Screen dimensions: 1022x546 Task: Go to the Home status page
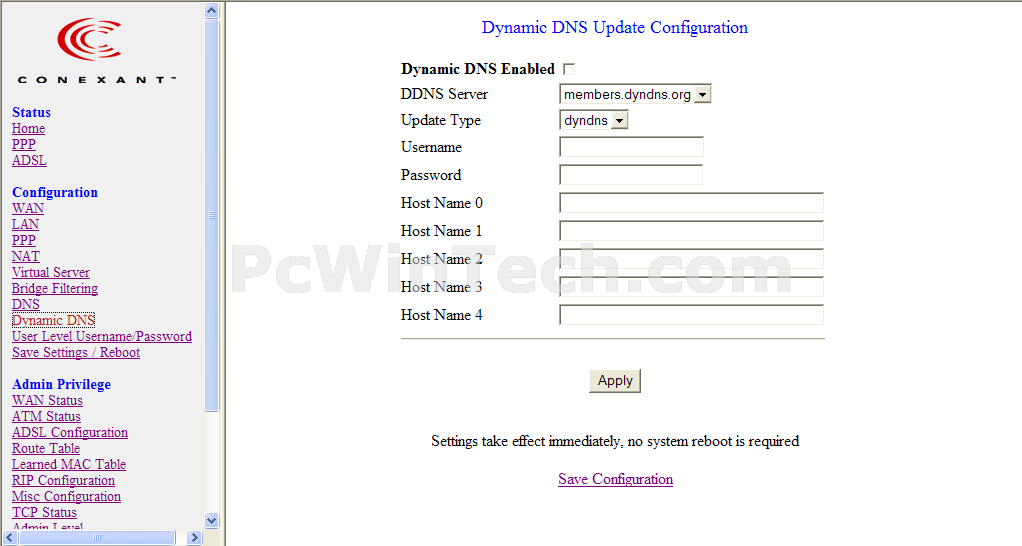[28, 129]
